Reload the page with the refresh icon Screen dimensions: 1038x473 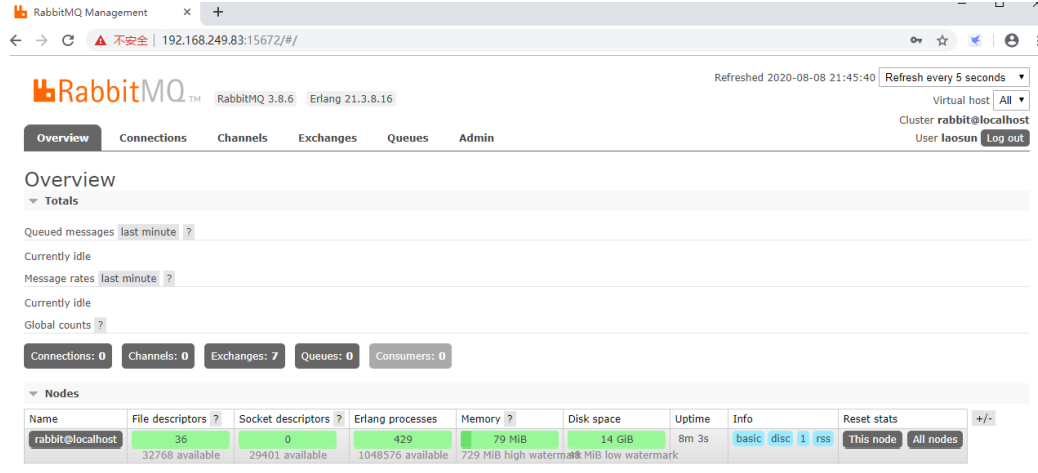pos(68,40)
